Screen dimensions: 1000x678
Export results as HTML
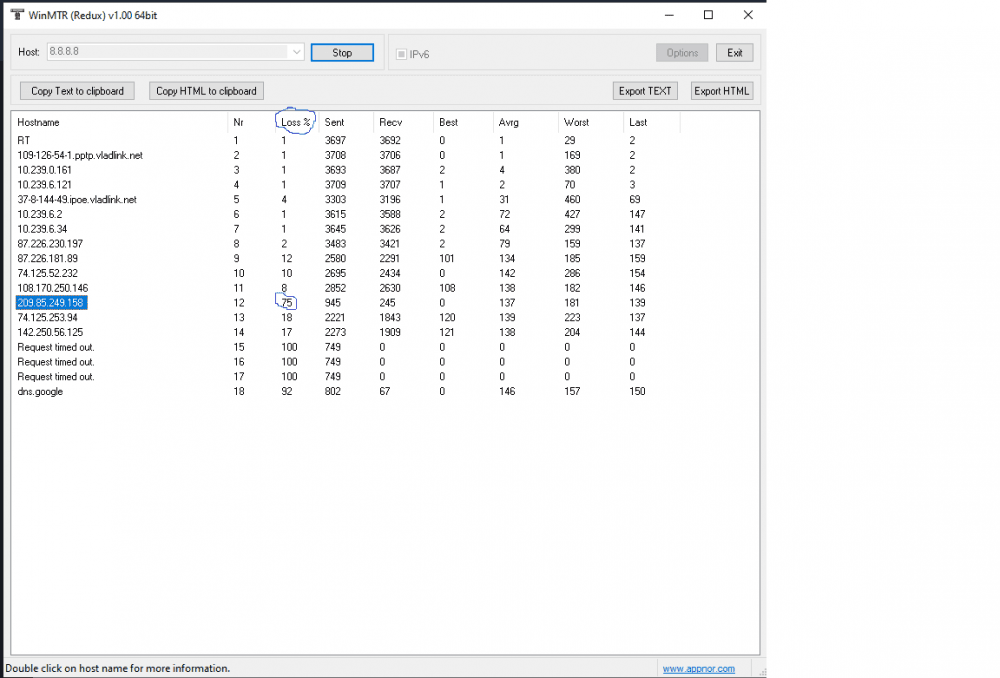click(721, 91)
